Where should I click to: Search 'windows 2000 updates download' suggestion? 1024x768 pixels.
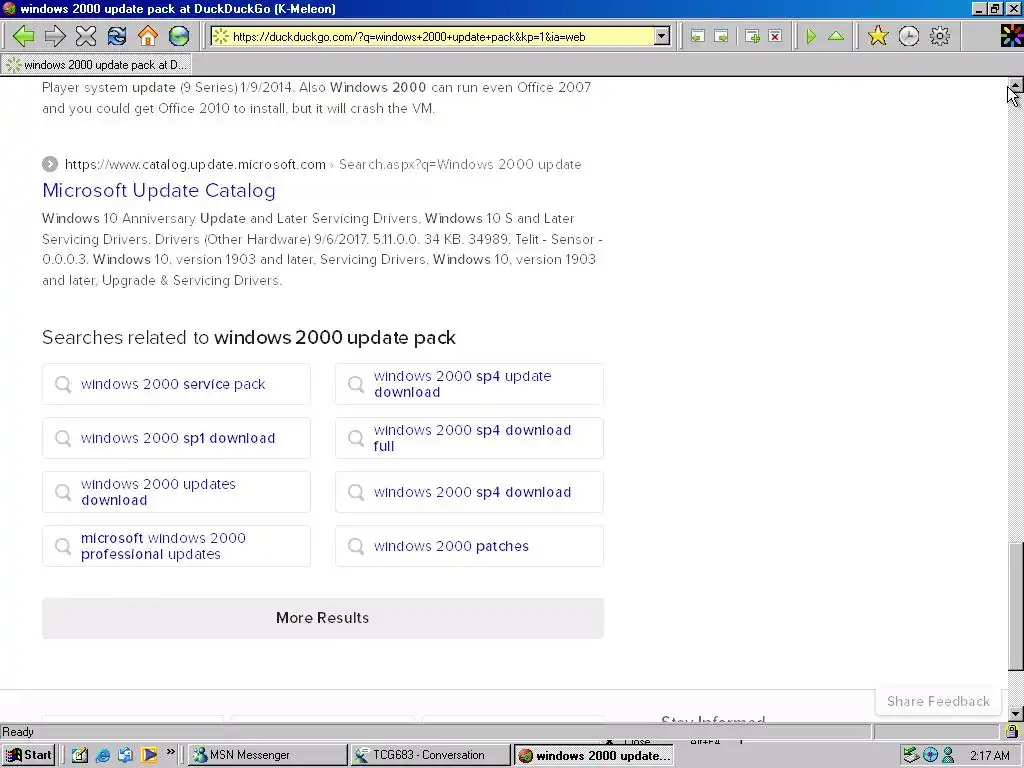pyautogui.click(x=176, y=492)
